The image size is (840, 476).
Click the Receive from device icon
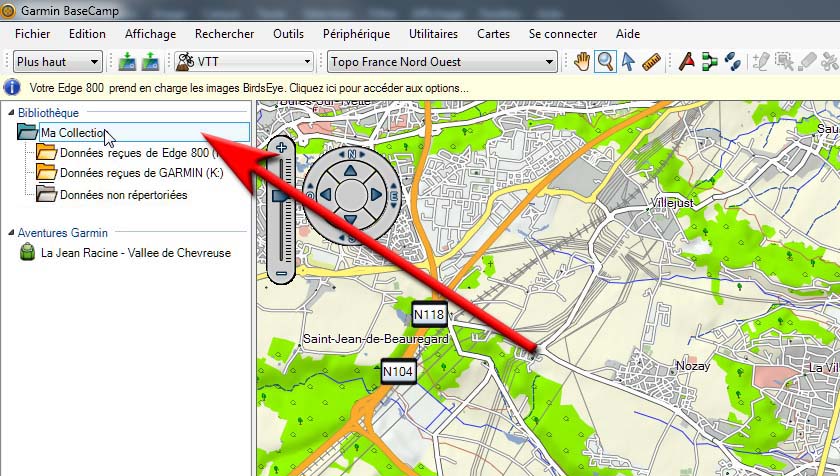(151, 62)
